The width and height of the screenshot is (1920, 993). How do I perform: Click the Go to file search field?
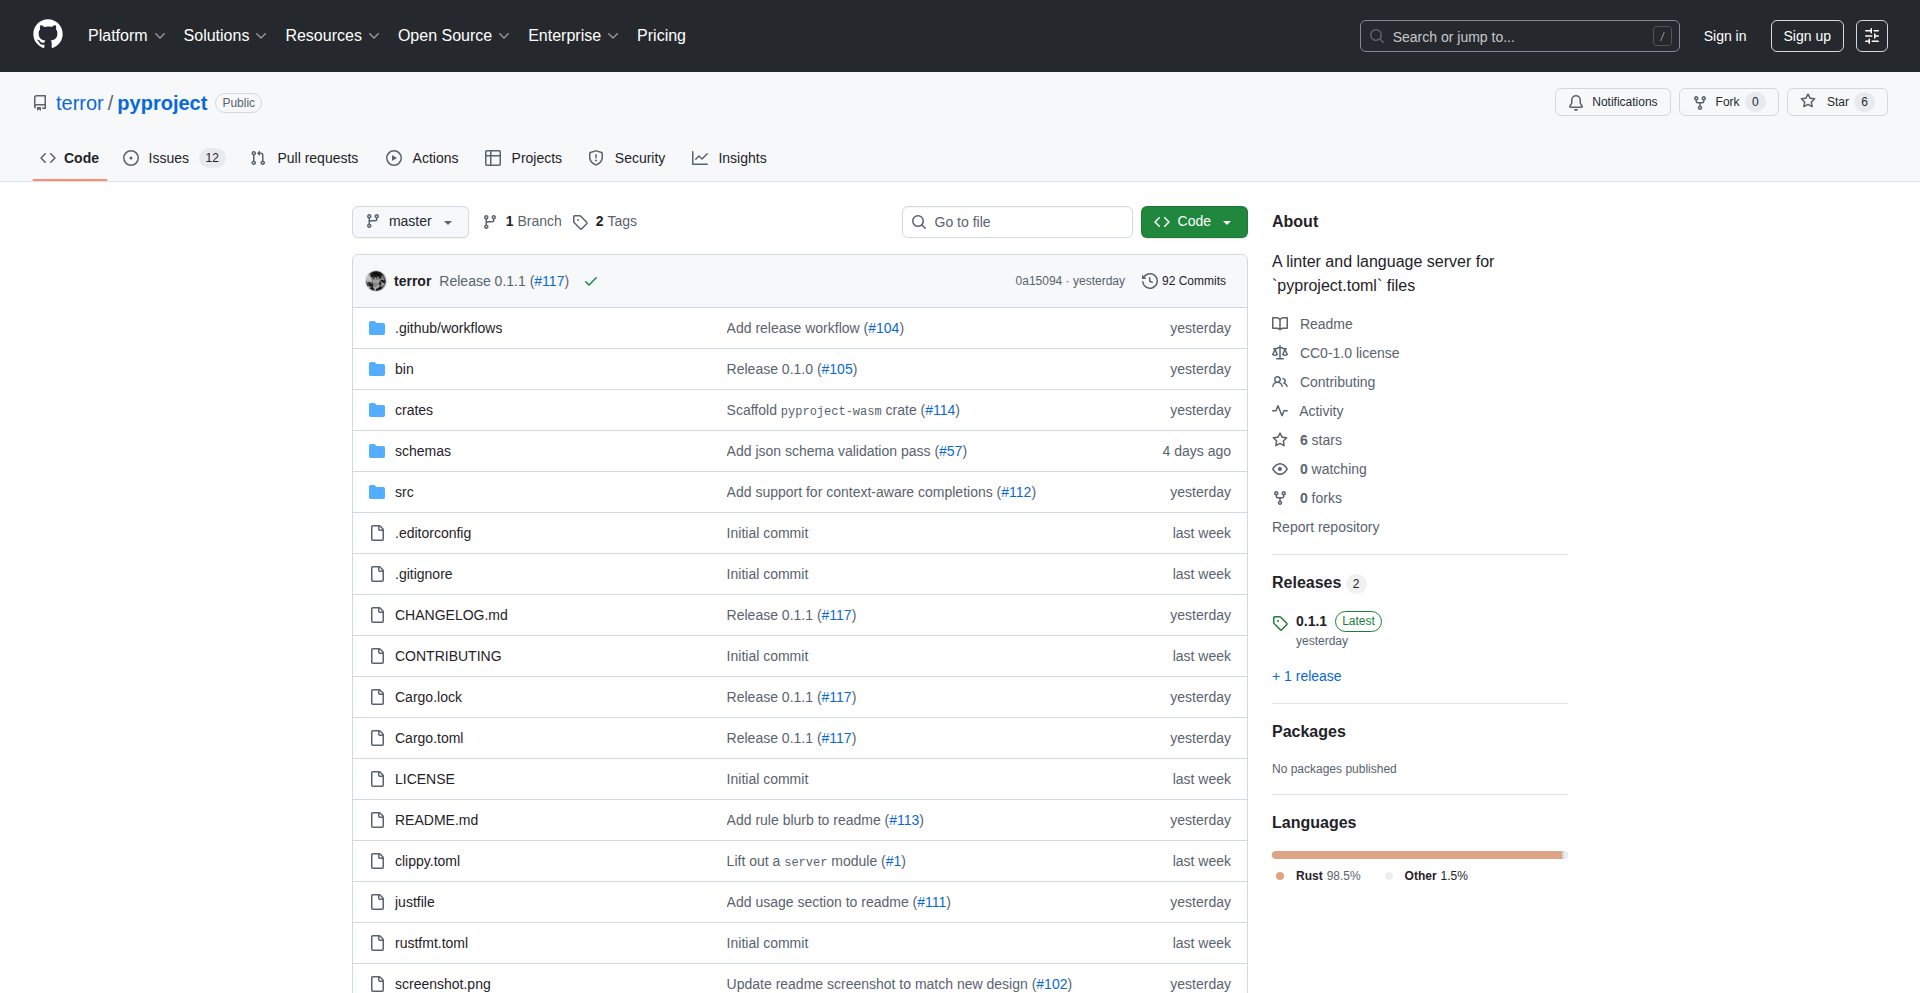[x=1017, y=221]
